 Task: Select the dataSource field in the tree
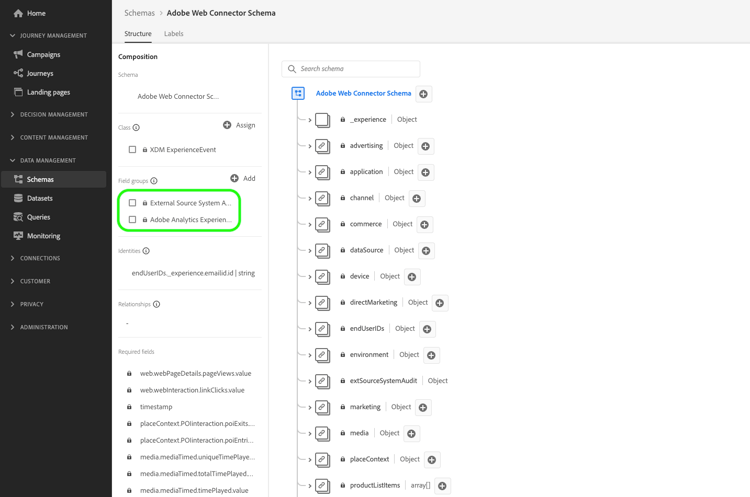point(366,250)
